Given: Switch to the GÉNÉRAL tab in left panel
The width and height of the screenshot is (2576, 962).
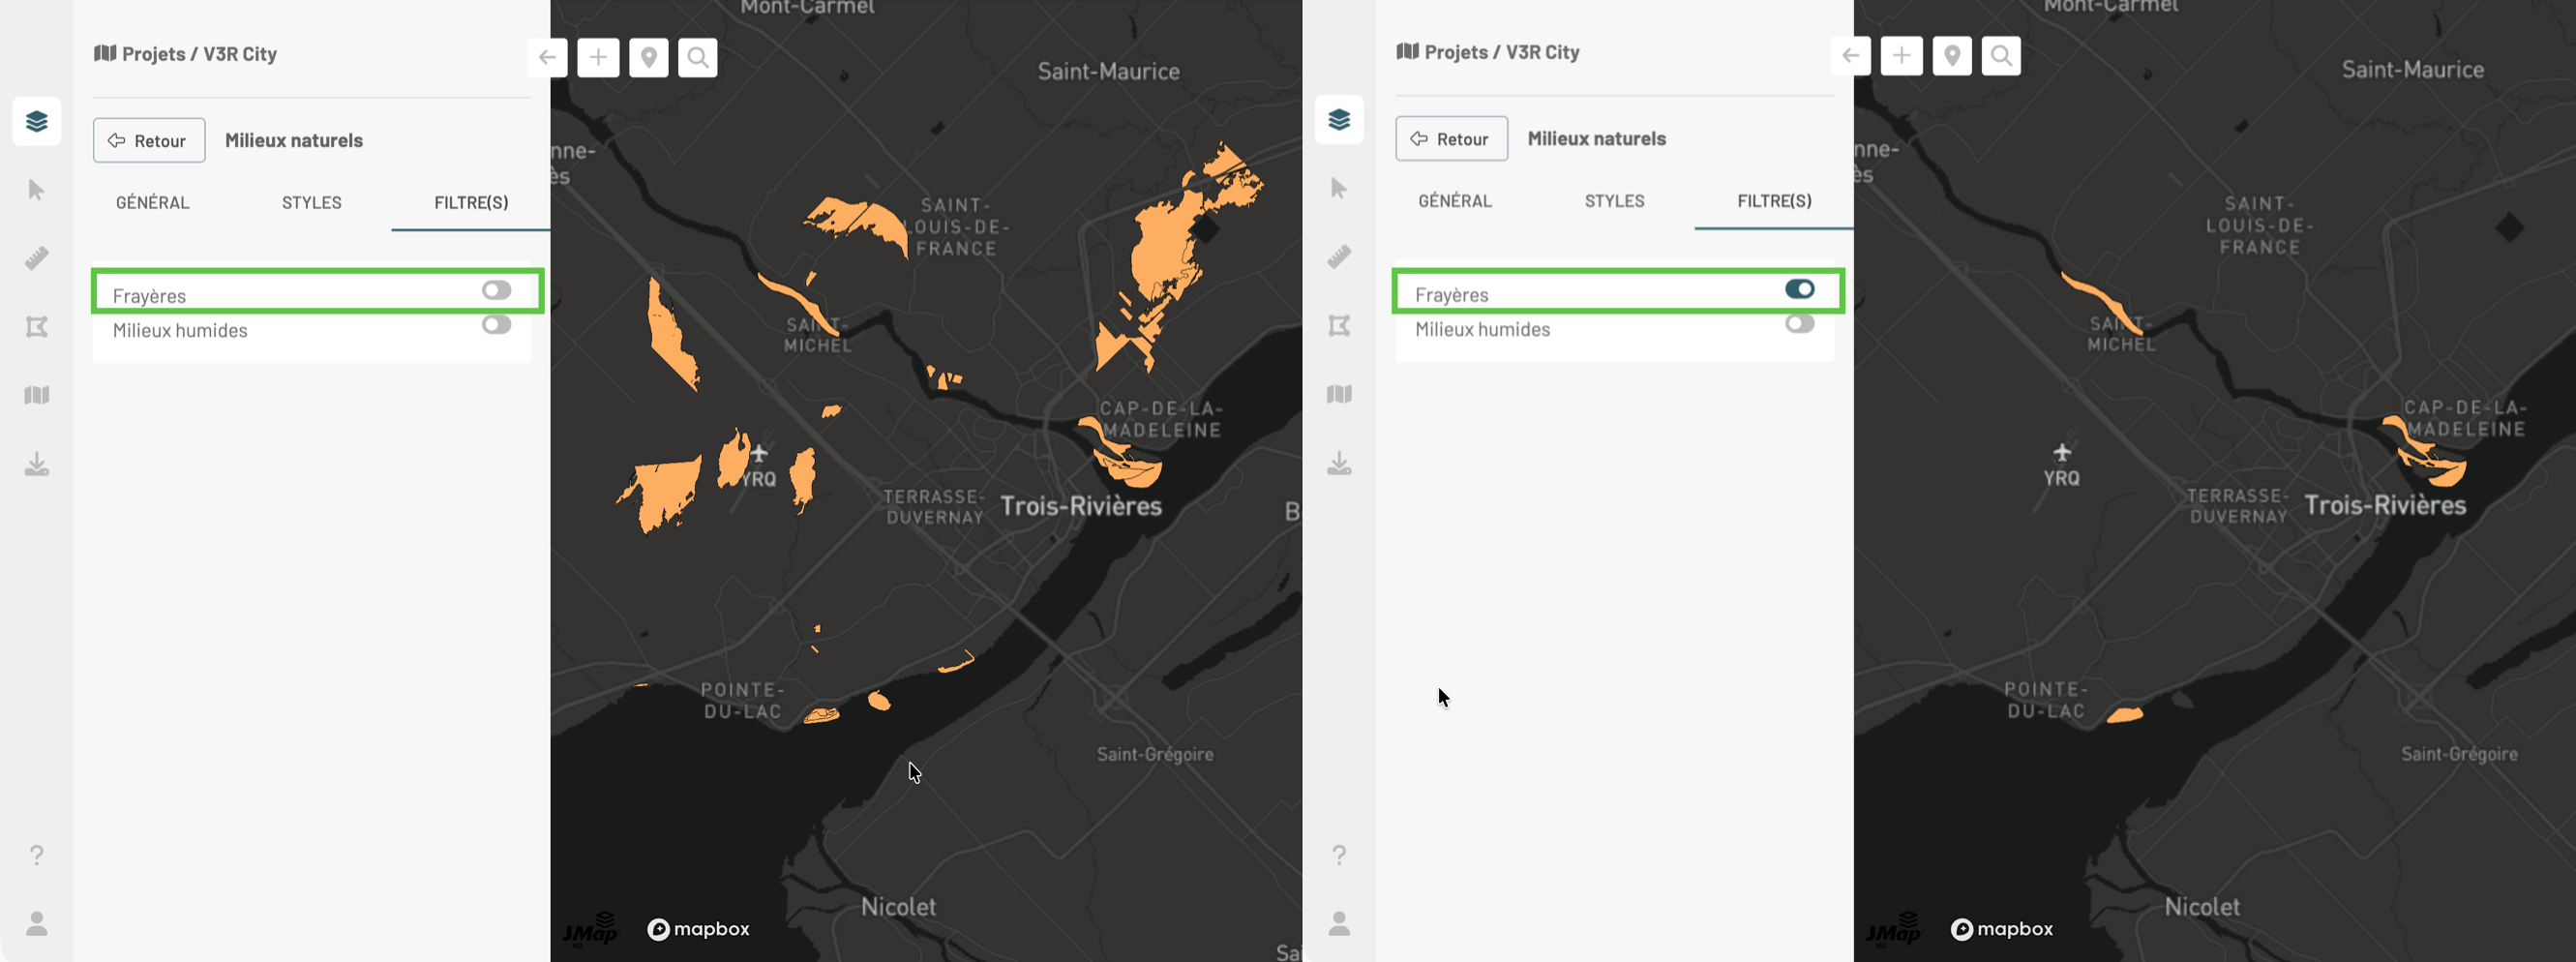Looking at the screenshot, I should coord(152,203).
